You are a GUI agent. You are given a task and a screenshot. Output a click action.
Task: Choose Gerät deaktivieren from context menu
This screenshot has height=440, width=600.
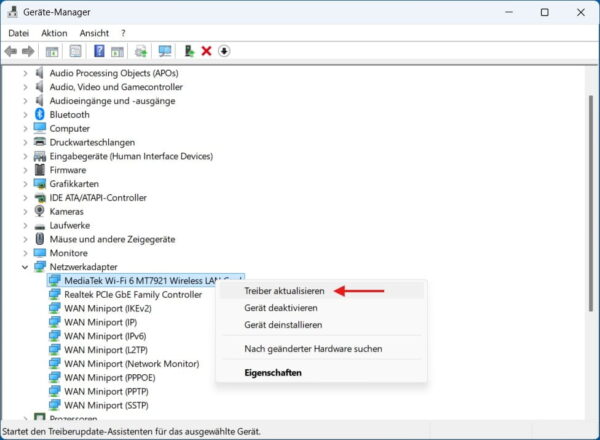321,308
